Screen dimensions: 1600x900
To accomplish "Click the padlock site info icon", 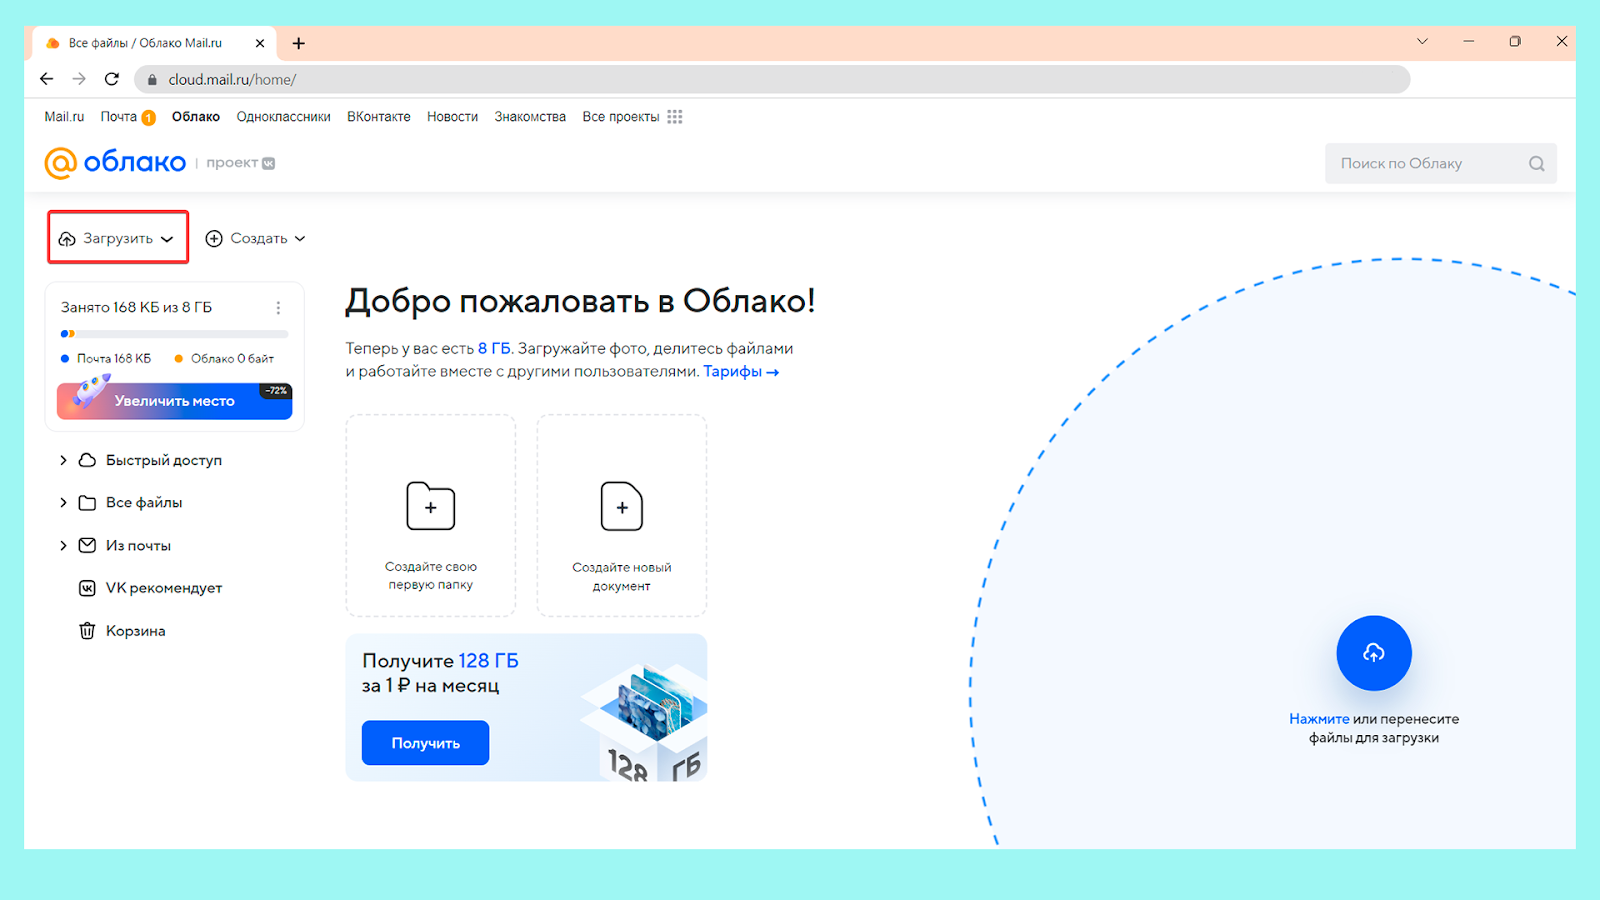I will tap(152, 80).
